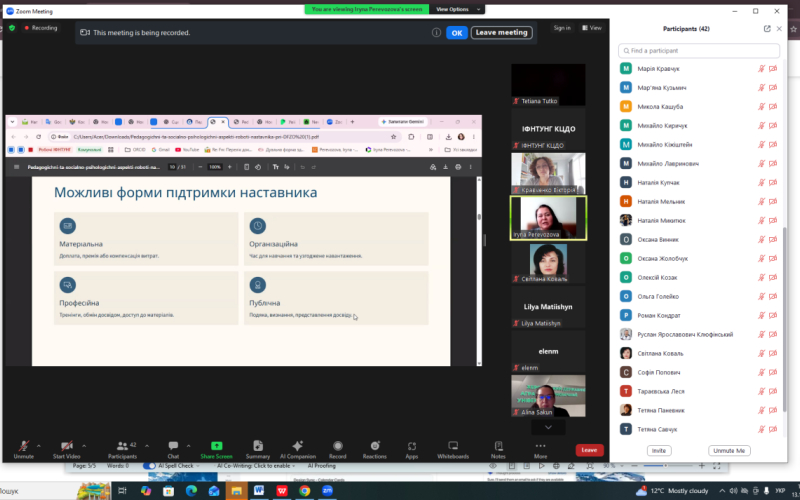The image size is (800, 500).
Task: Expand video options caret next to Start Video
Action: 84,446
